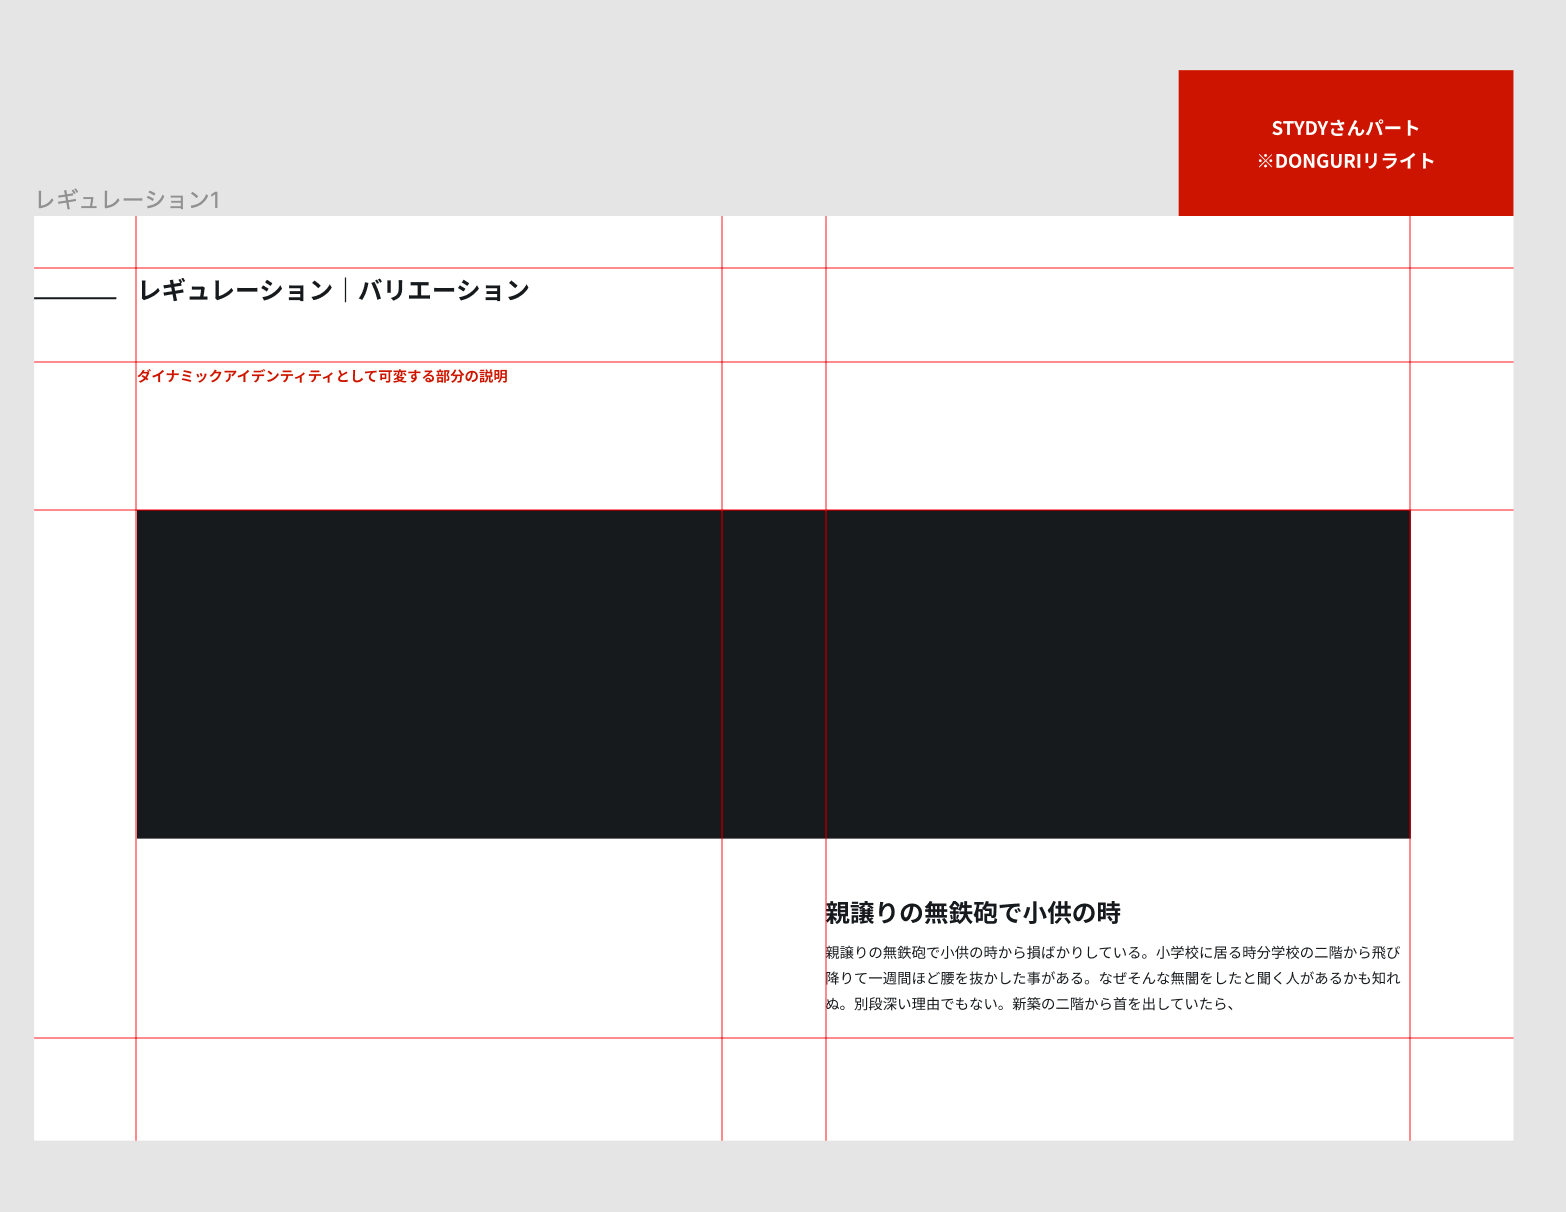
Task: Select the ※DONGURIリライト text line
Action: click(1345, 161)
